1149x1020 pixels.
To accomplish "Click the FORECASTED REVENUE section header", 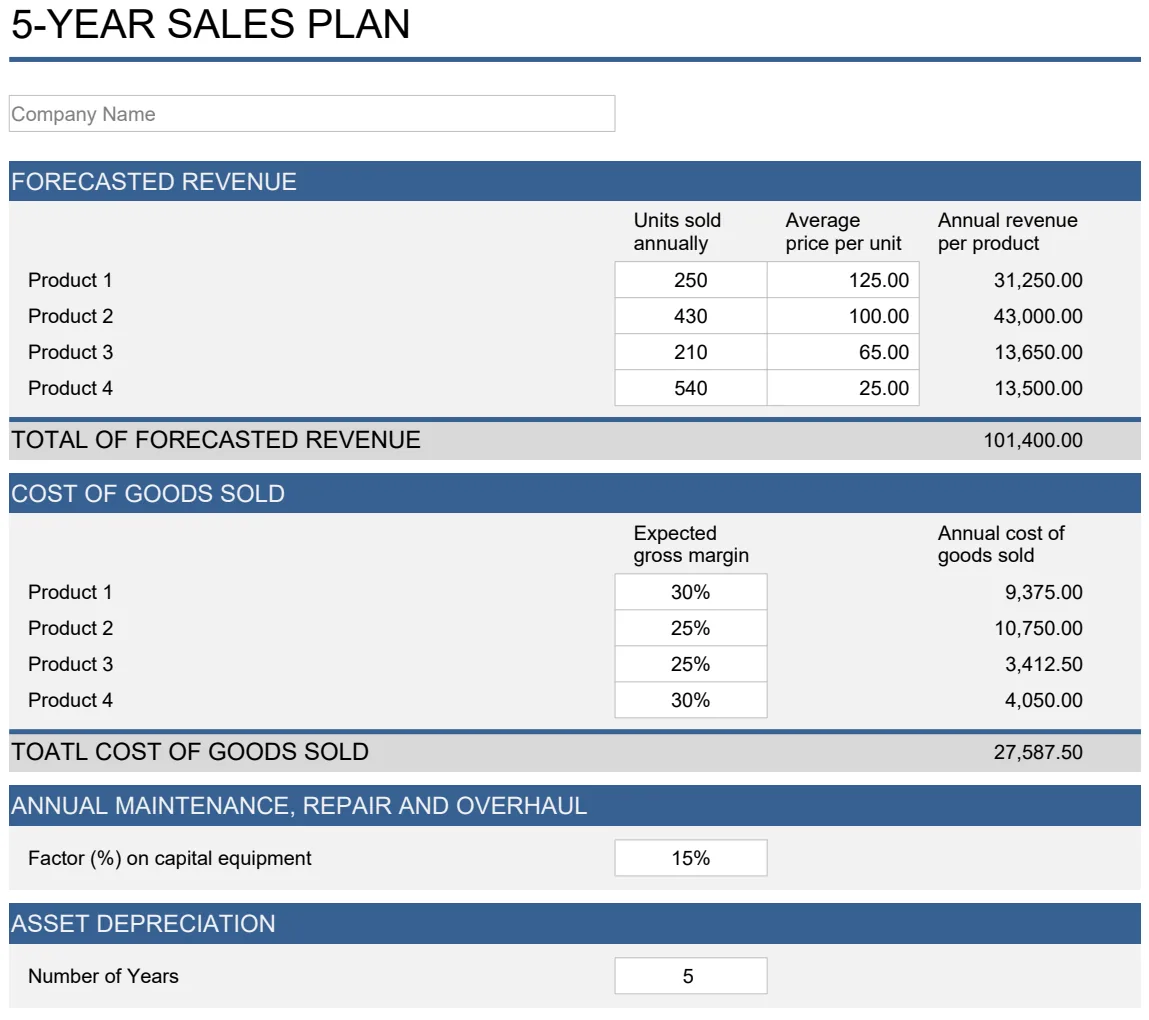I will 574,181.
